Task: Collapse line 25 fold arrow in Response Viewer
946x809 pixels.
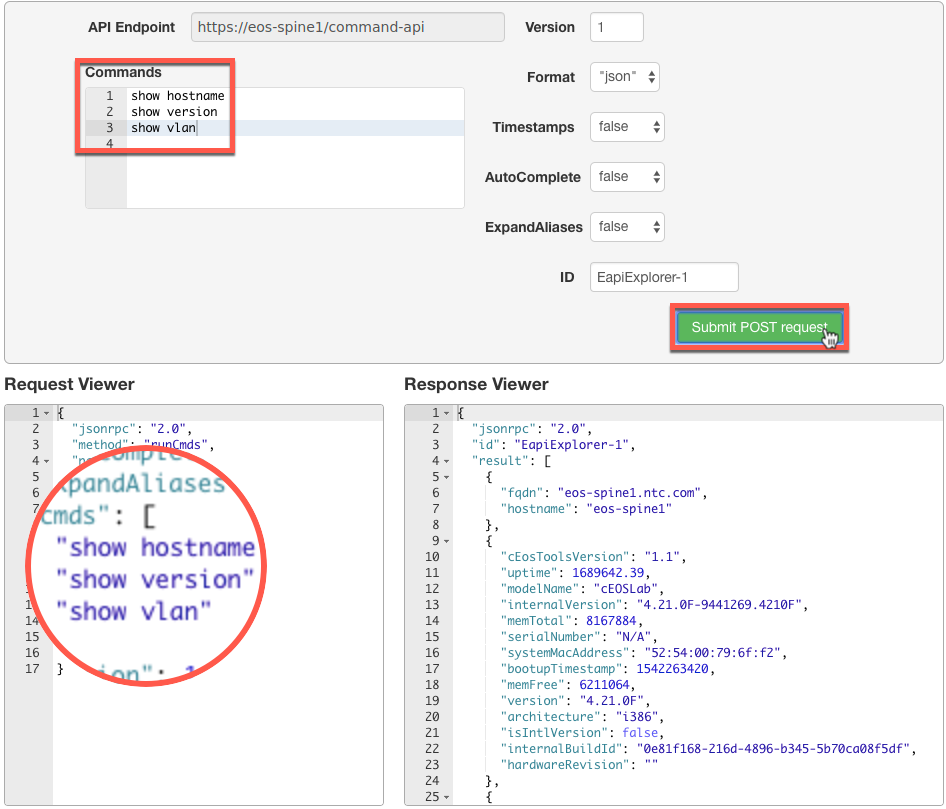Action: click(446, 797)
